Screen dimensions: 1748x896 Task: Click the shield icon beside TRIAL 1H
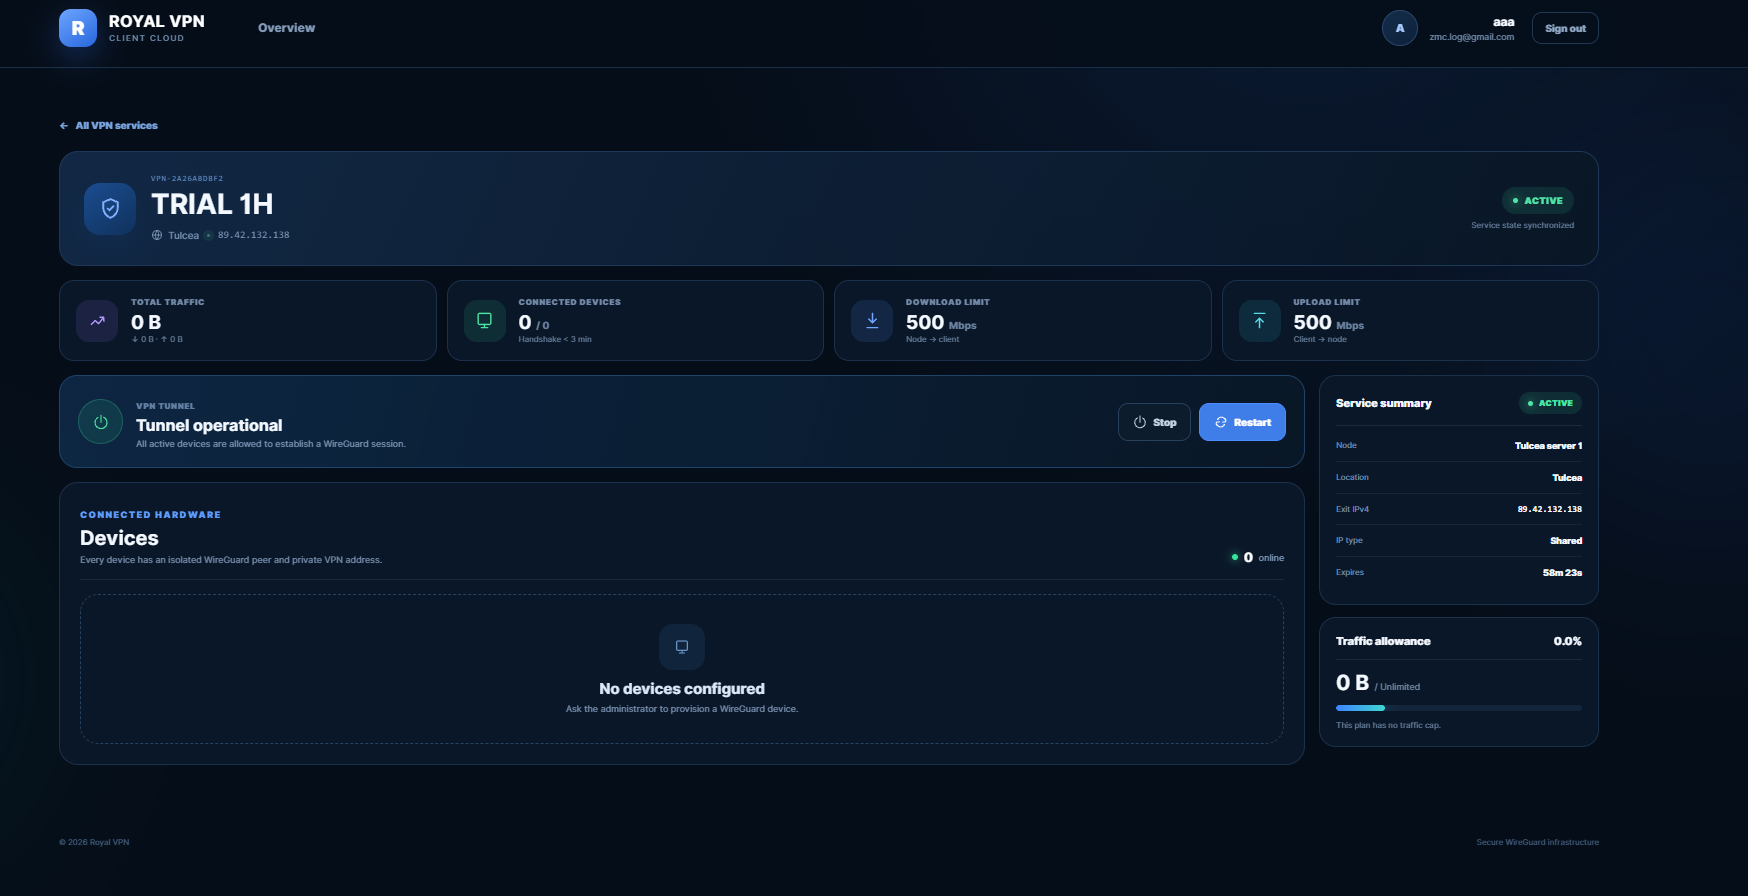(110, 208)
